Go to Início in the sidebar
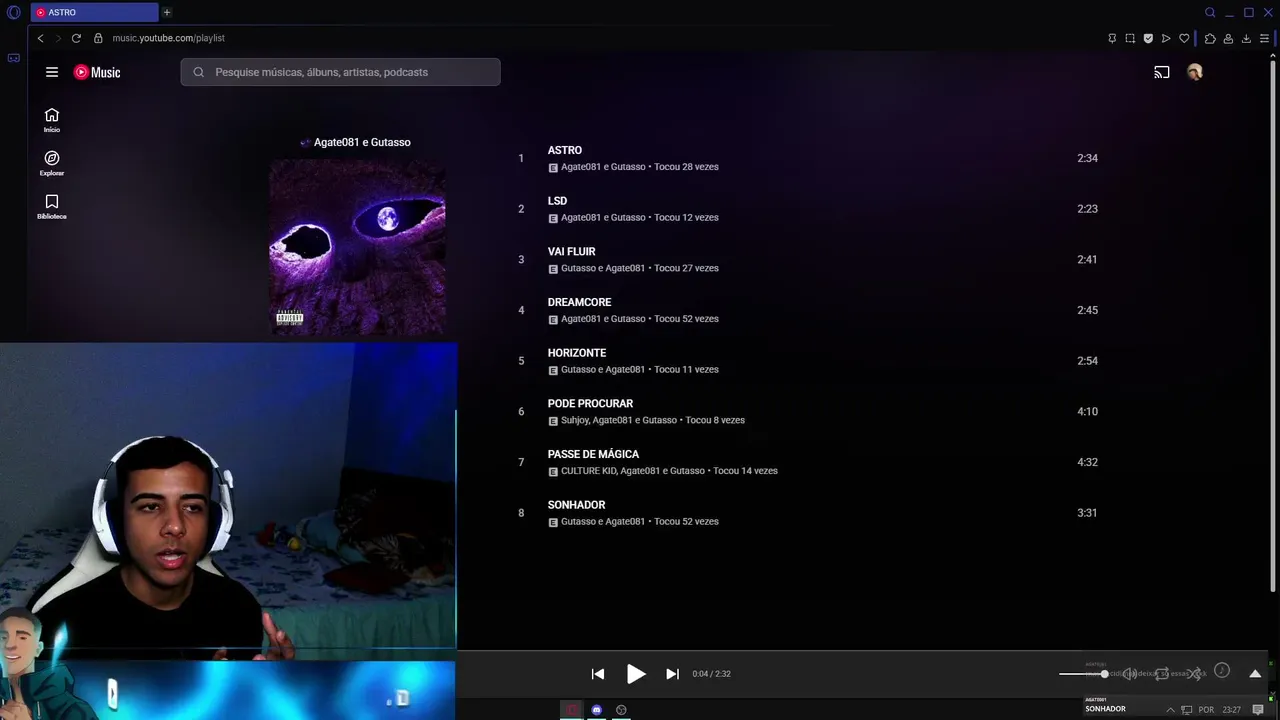The height and width of the screenshot is (720, 1280). (x=52, y=120)
